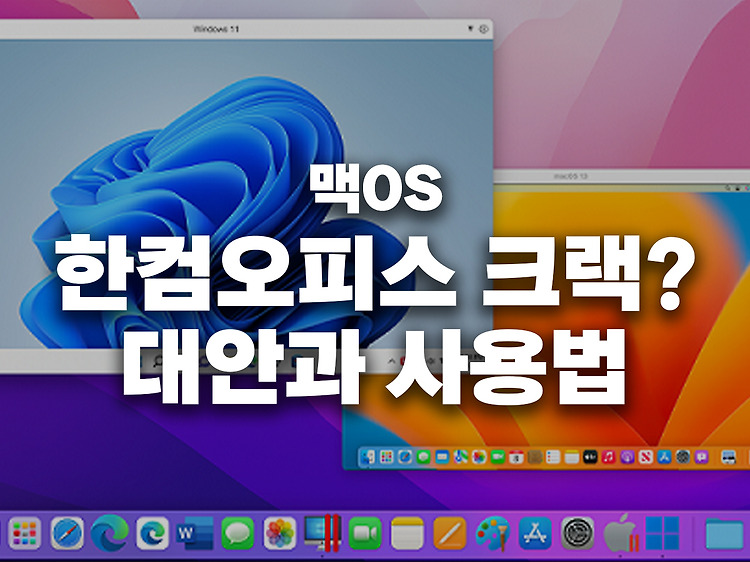Launch FaceTime in the macOS 13 VM dock
Image resolution: width=750 pixels, height=562 pixels.
coord(497,457)
